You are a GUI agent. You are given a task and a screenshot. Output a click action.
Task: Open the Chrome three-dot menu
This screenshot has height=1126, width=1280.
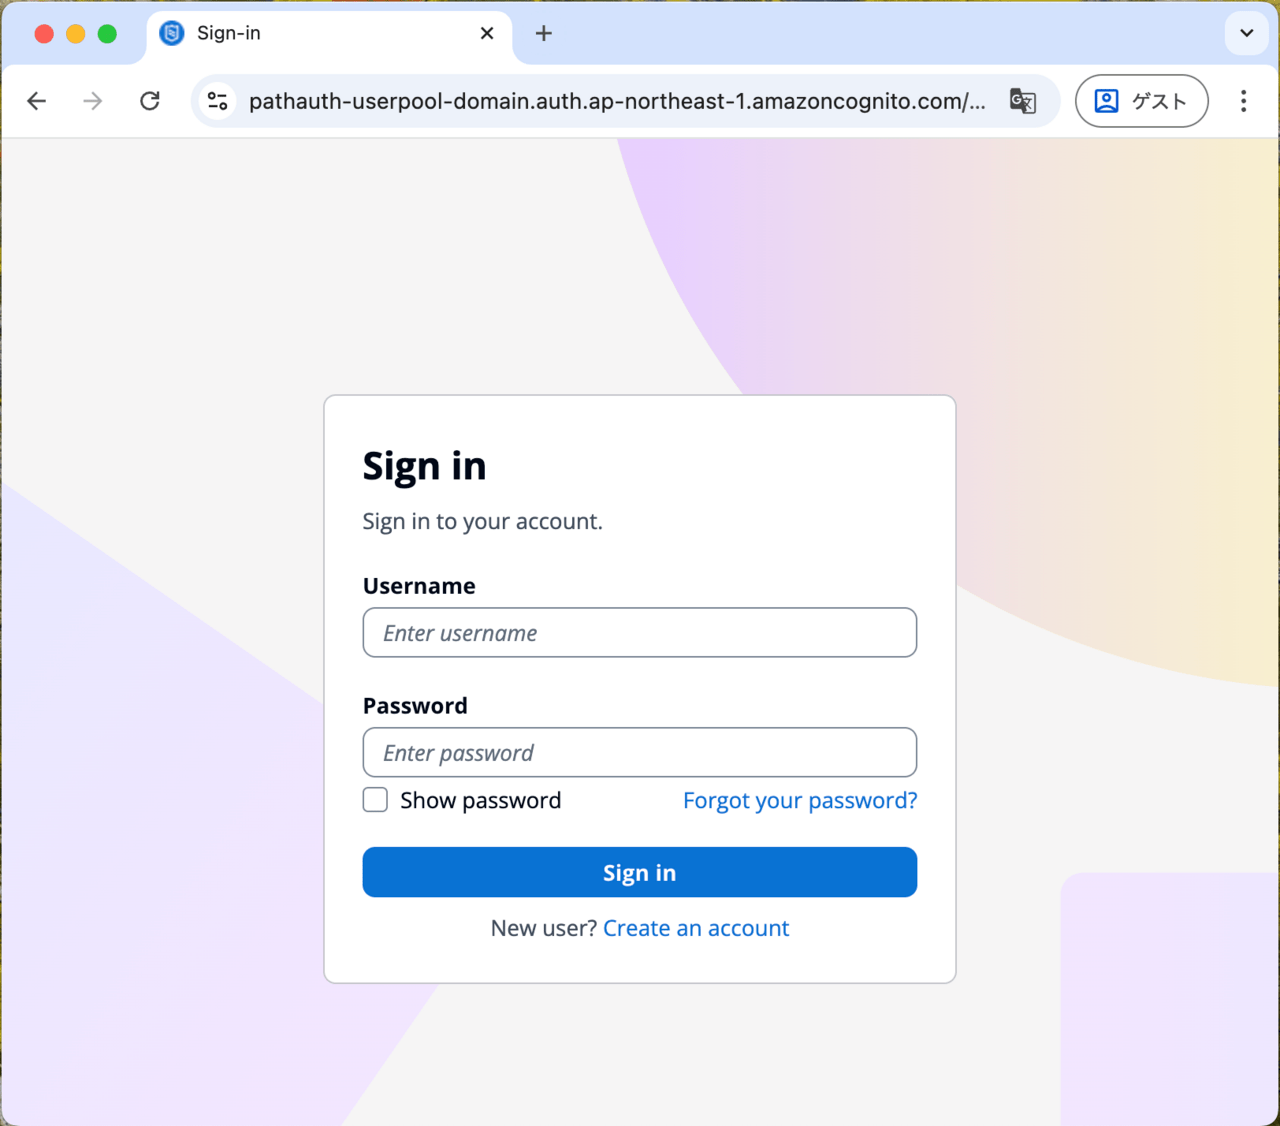pos(1243,101)
